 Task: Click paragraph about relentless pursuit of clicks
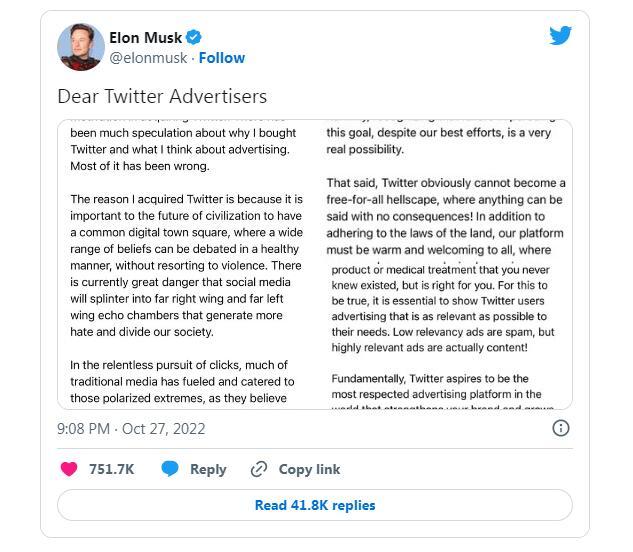[x=182, y=382]
